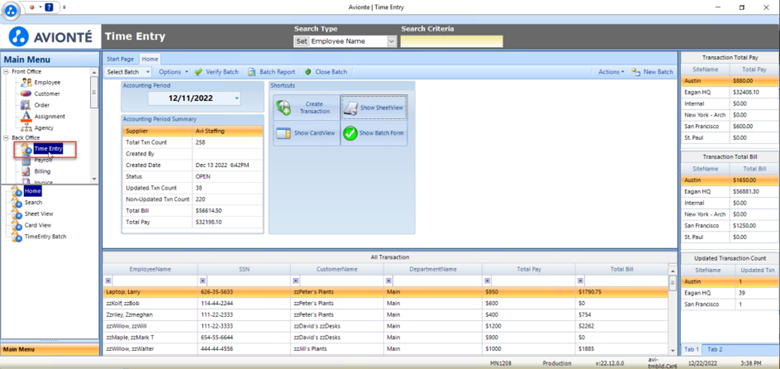Viewport: 780px width, 369px height.
Task: Open the Batch Report from the toolbar
Action: pos(272,72)
